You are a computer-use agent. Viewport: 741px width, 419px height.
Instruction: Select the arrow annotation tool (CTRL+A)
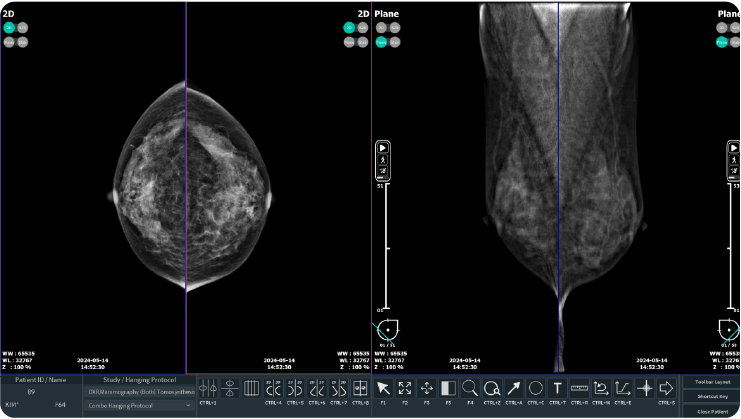click(x=513, y=388)
